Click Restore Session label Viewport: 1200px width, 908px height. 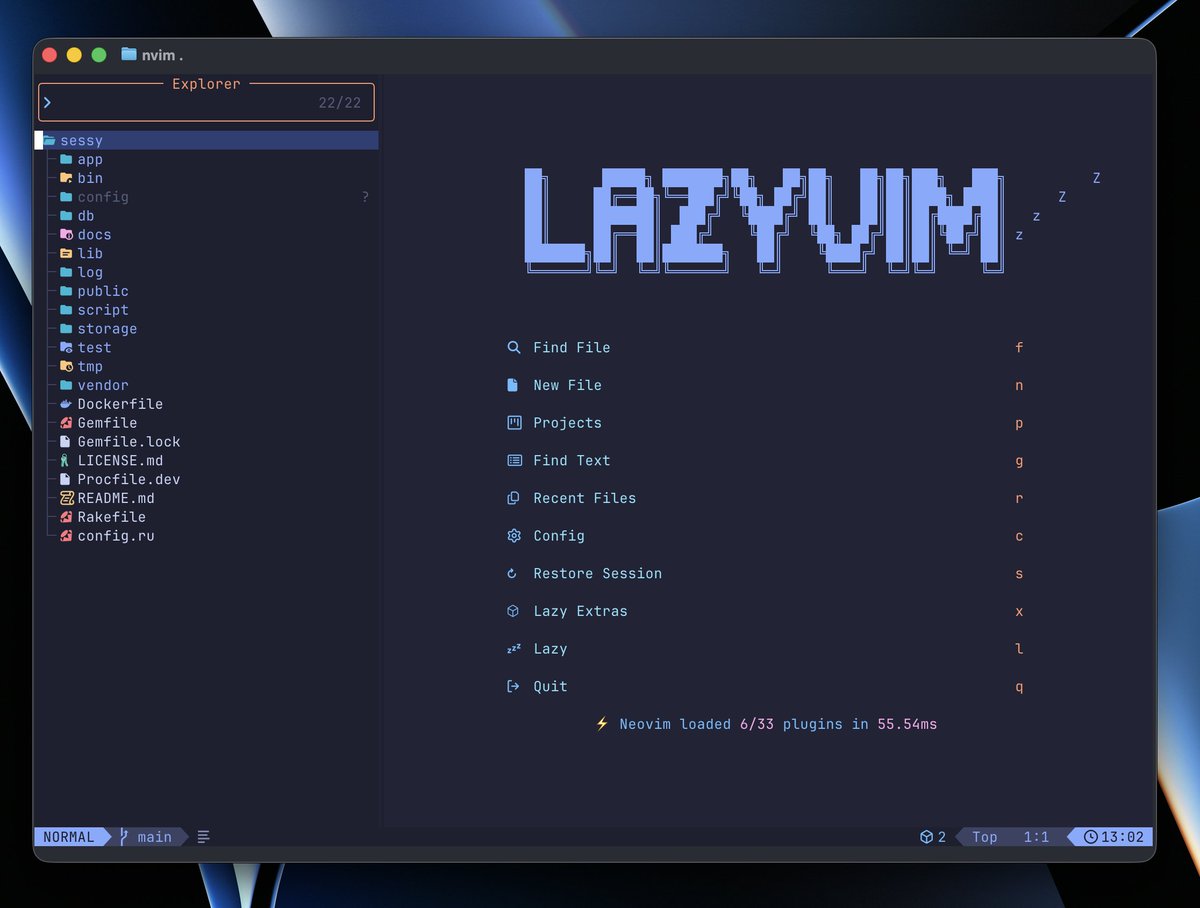pyautogui.click(x=598, y=574)
